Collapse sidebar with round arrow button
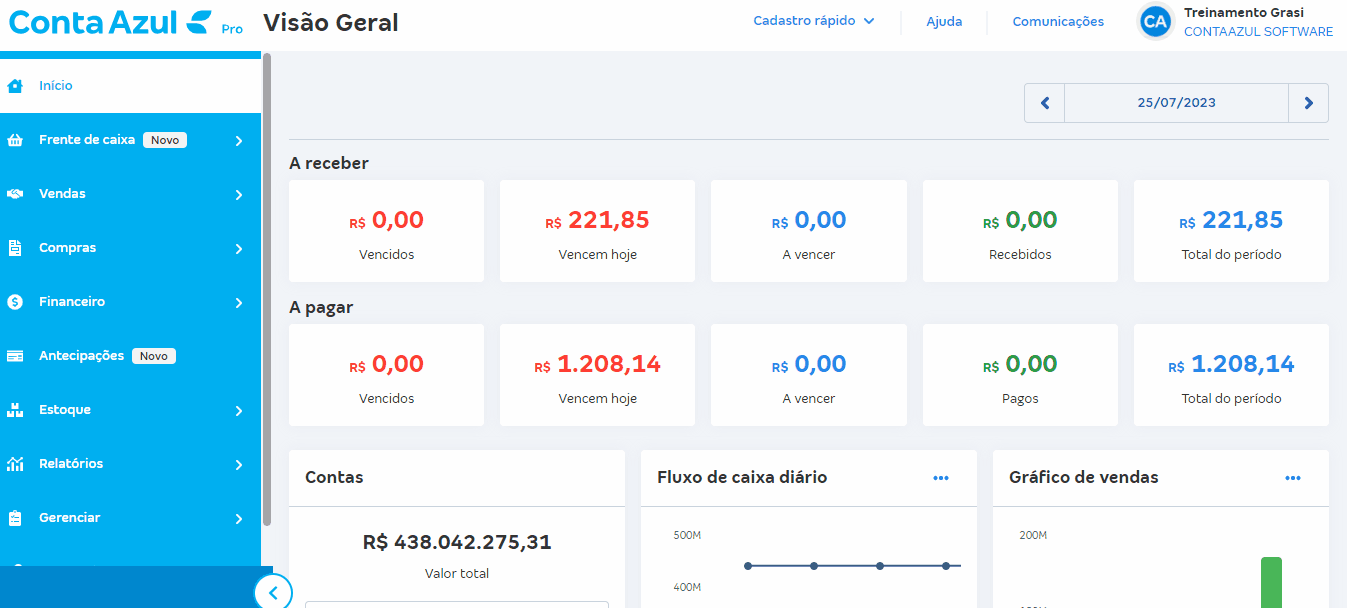Screen dimensions: 1347x608 click(x=273, y=593)
